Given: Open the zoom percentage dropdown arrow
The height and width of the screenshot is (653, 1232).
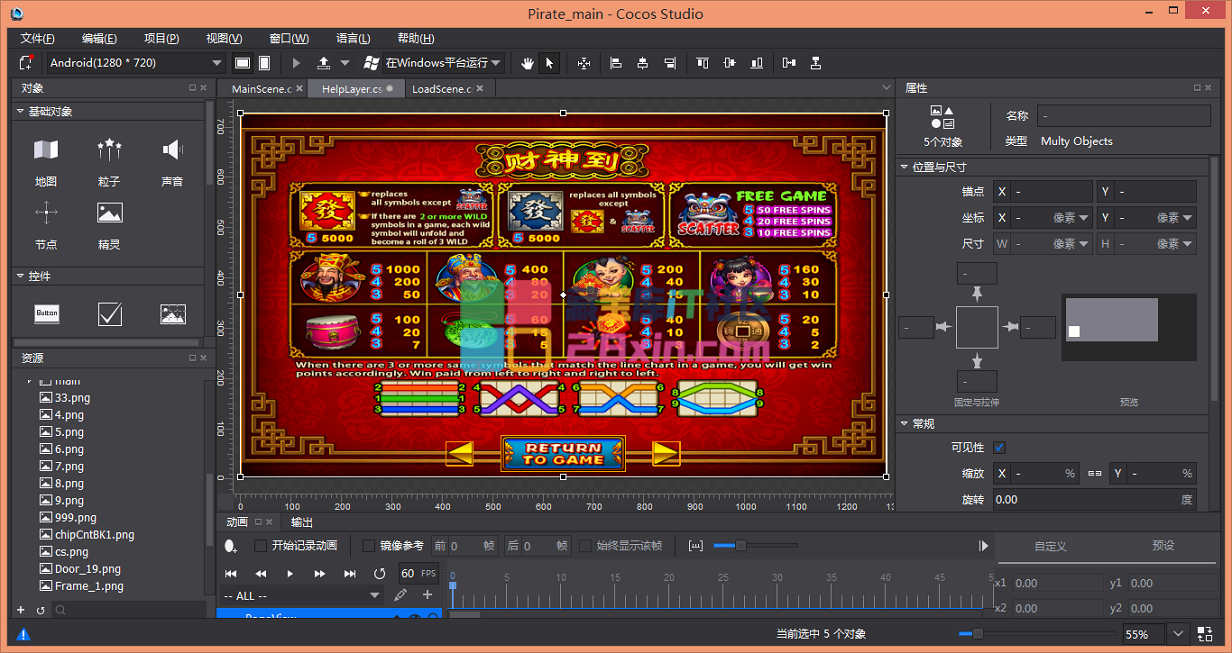Looking at the screenshot, I should 1179,634.
